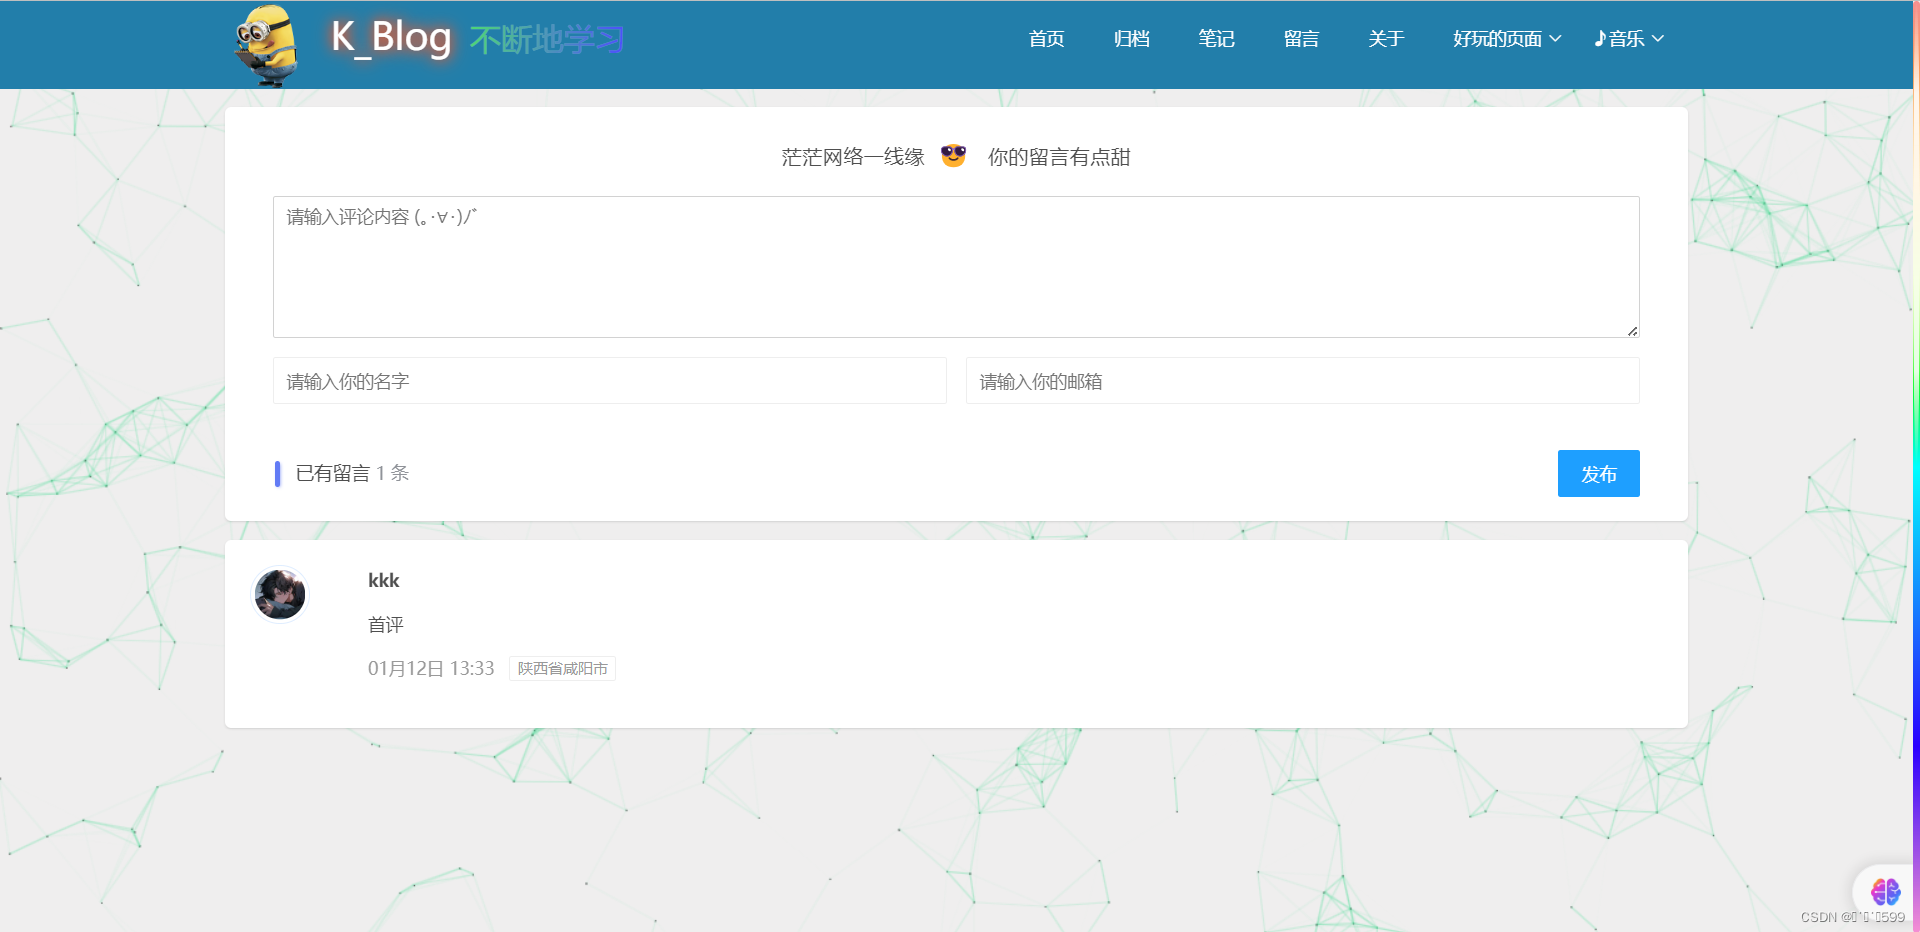
Task: Open the brain assistant icon at bottom right
Action: click(1885, 891)
